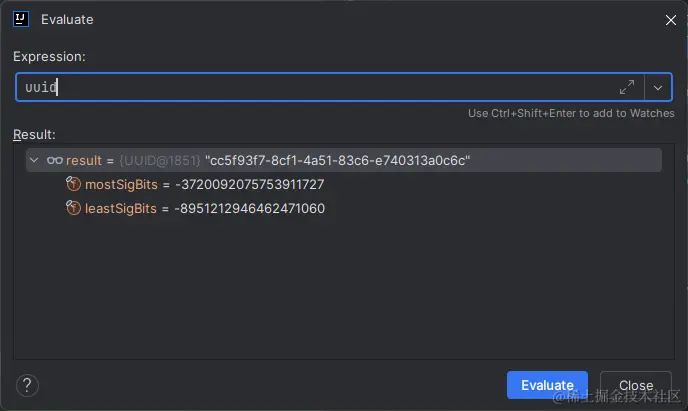The height and width of the screenshot is (411, 688).
Task: Click the mostSigBits numeric value
Action: coord(249,184)
